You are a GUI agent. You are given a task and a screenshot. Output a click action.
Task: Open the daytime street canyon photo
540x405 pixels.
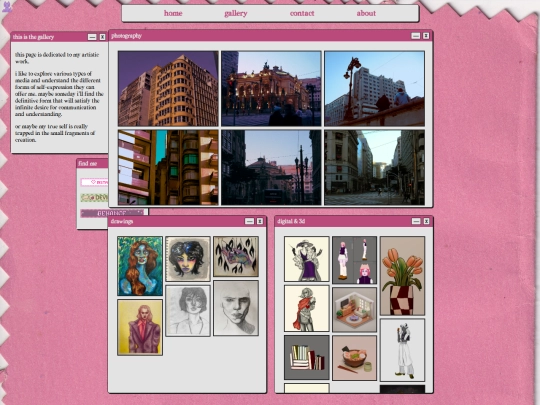[x=374, y=167]
